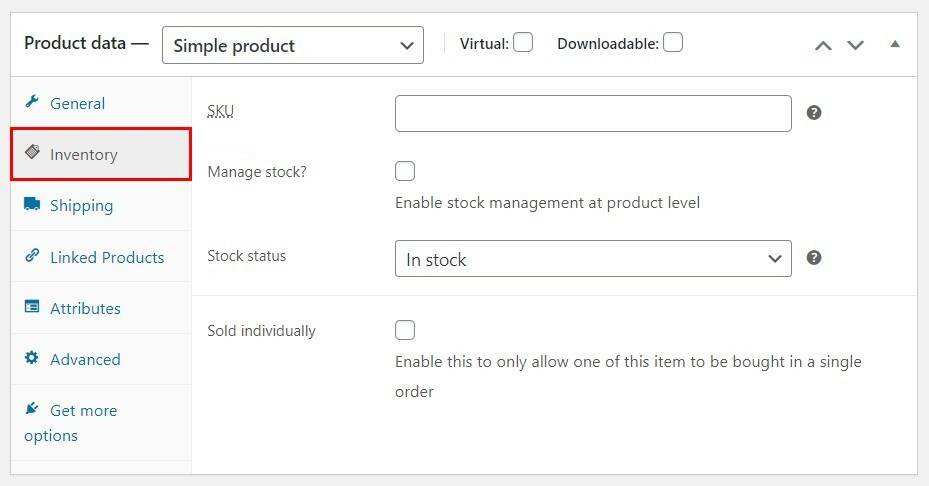
Task: Click the Linked Products chain icon
Action: click(32, 256)
